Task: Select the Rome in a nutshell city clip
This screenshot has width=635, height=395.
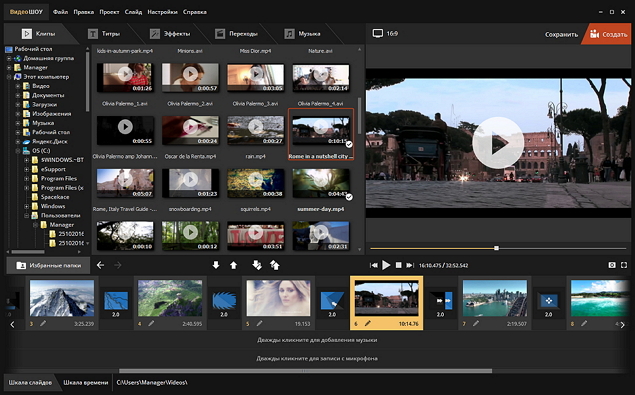Action: tap(321, 135)
